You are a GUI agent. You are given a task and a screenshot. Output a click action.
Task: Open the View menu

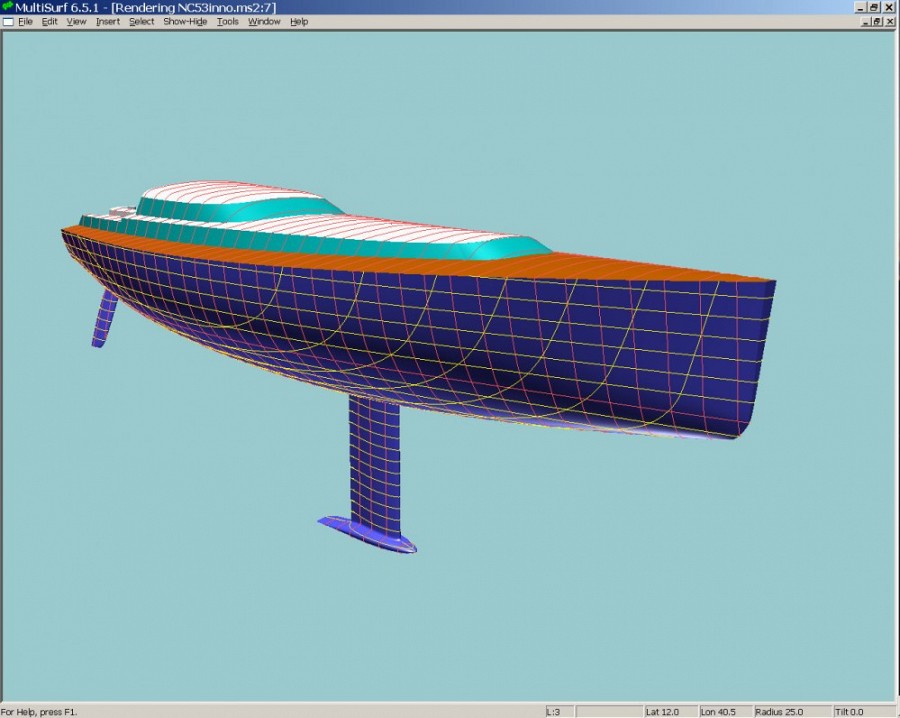pyautogui.click(x=76, y=21)
